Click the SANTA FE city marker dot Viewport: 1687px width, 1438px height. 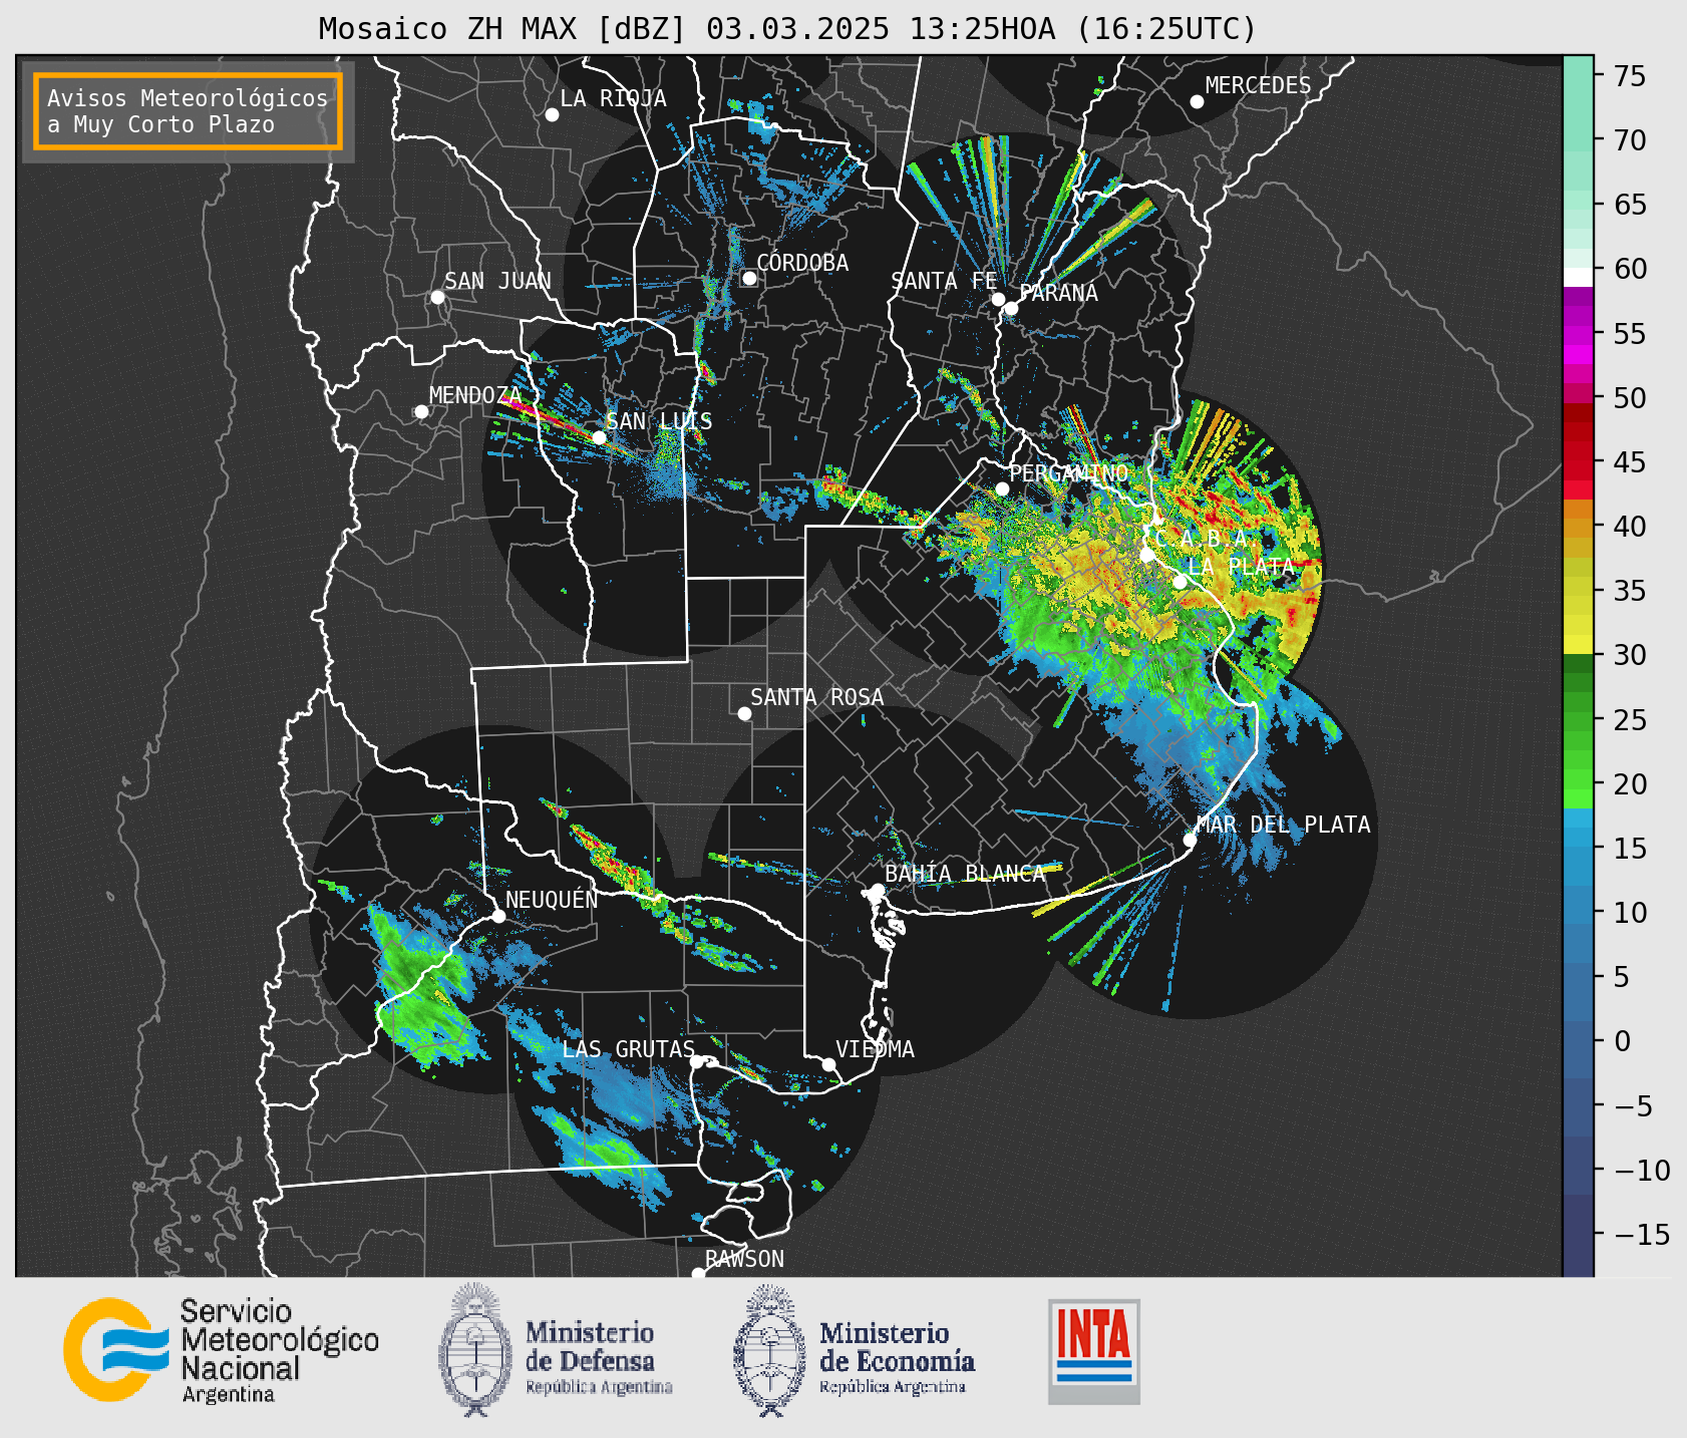(998, 299)
